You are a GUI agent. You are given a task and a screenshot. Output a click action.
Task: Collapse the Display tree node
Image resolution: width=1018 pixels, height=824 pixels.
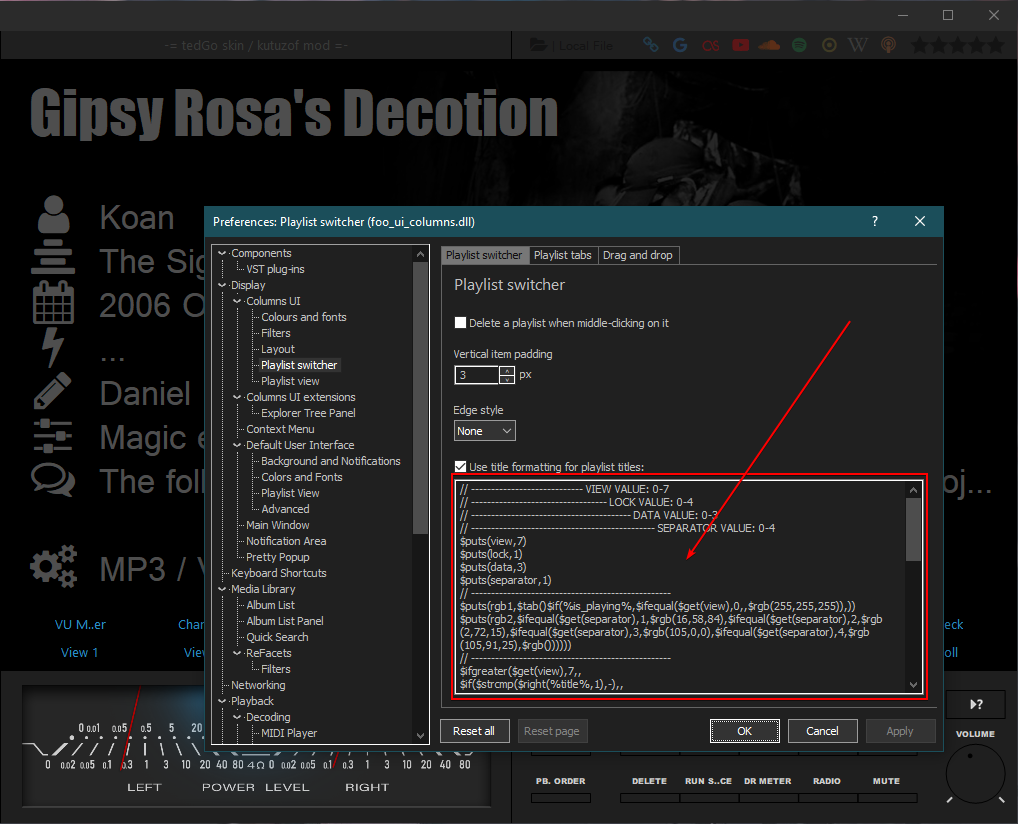pyautogui.click(x=223, y=285)
